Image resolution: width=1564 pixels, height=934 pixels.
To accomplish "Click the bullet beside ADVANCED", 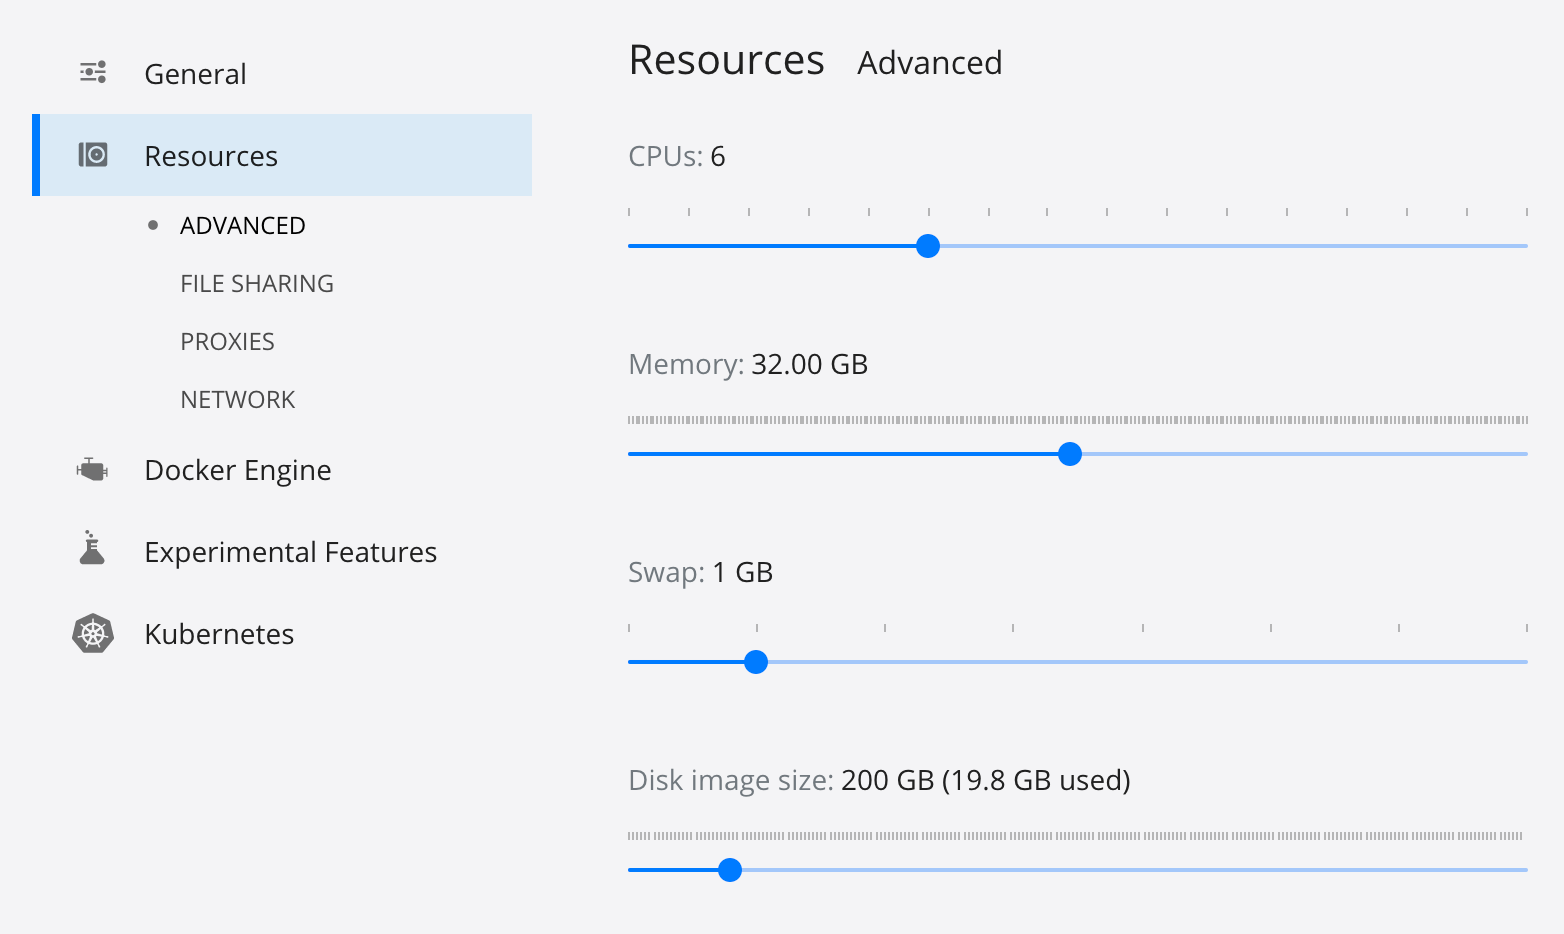I will (153, 225).
